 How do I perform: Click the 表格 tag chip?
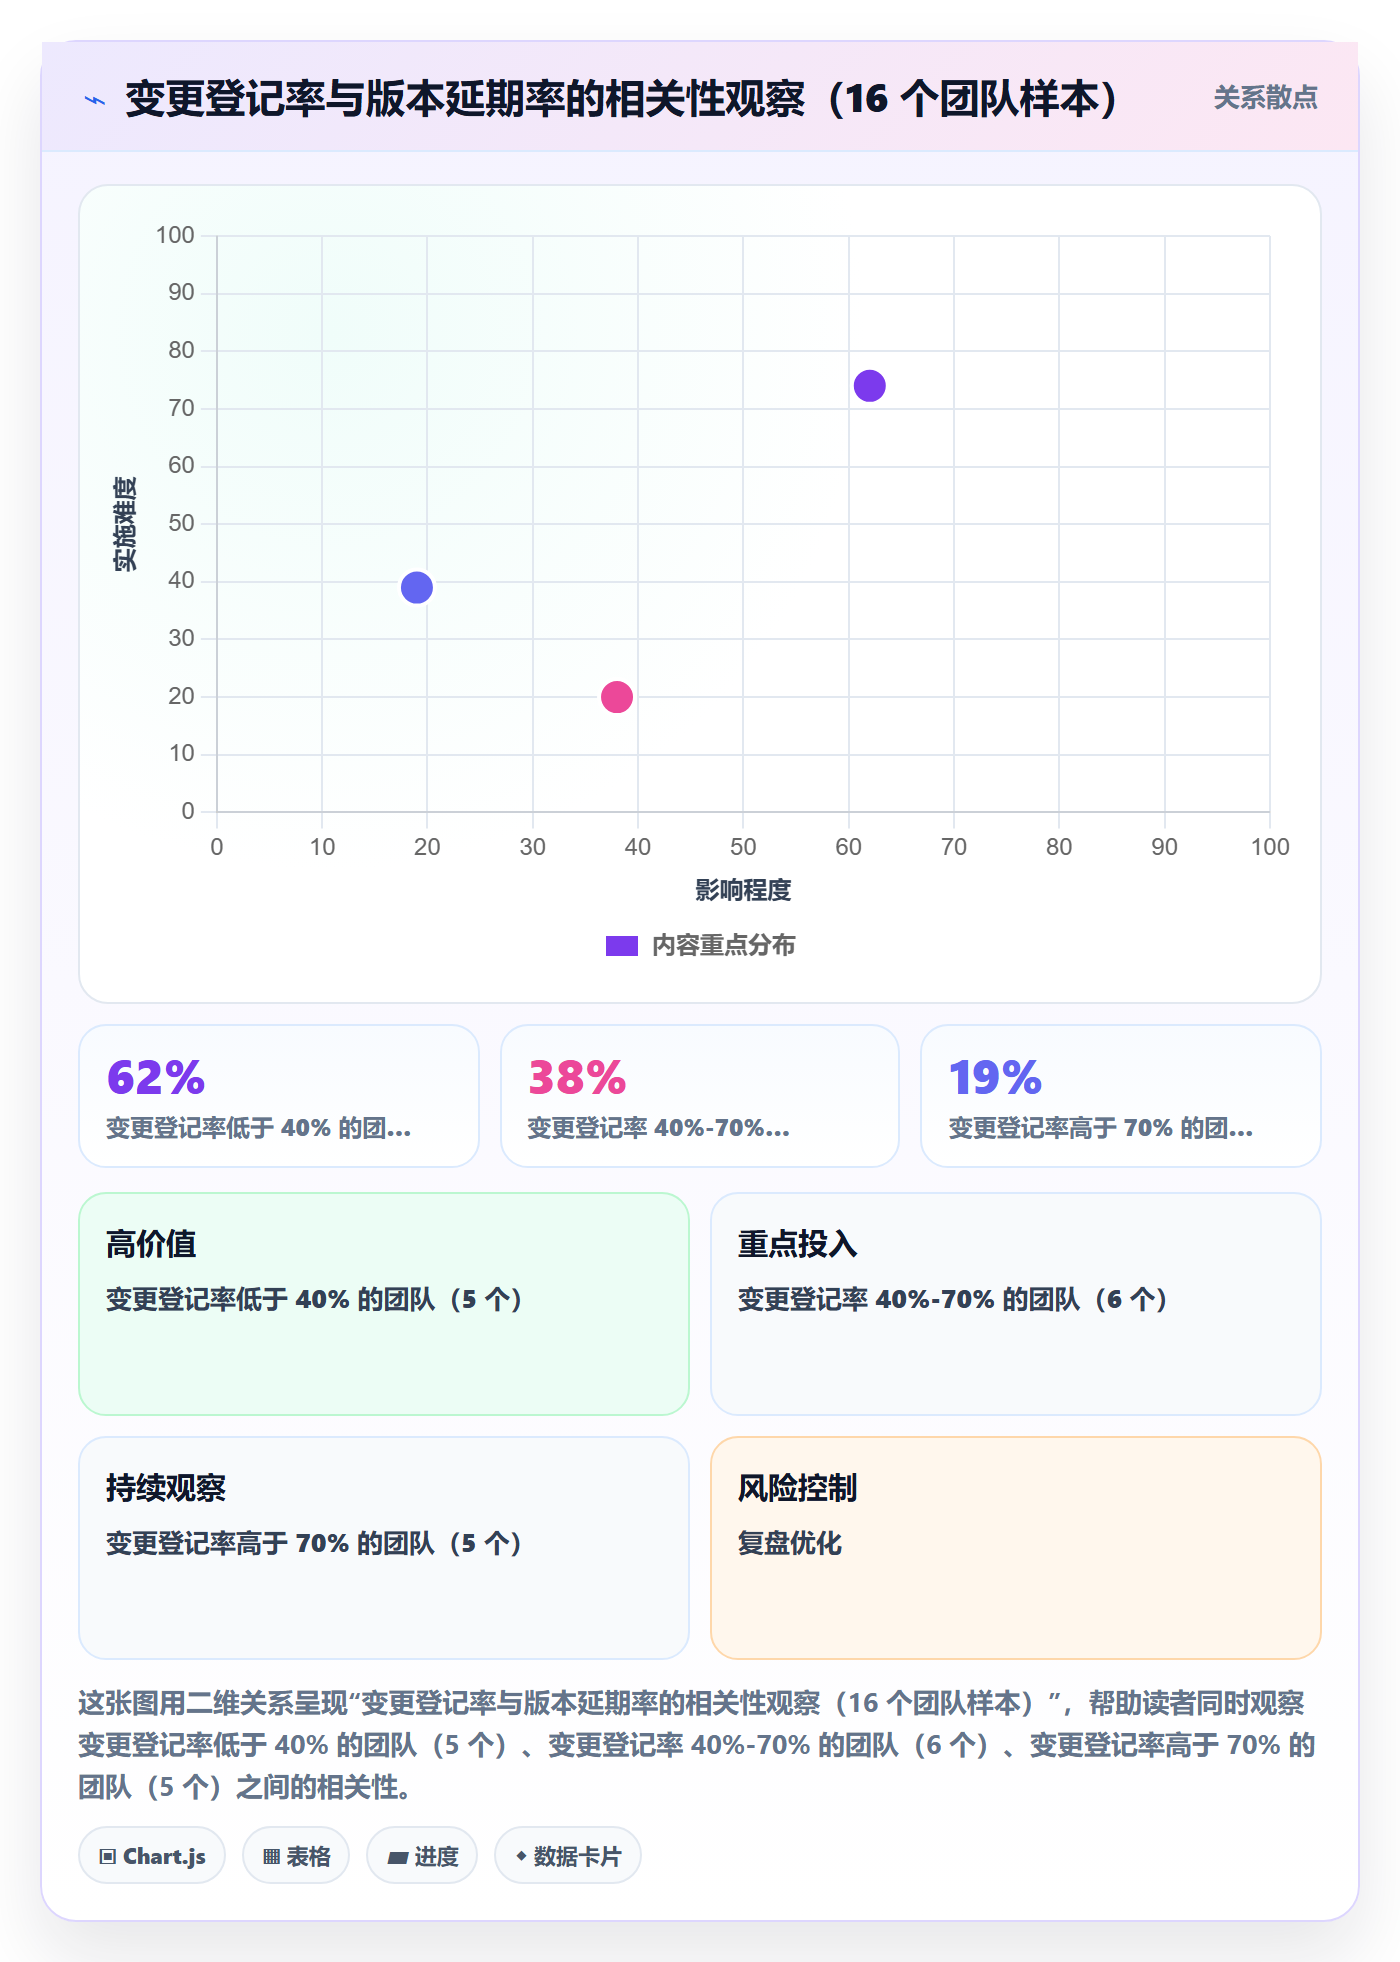(296, 1856)
